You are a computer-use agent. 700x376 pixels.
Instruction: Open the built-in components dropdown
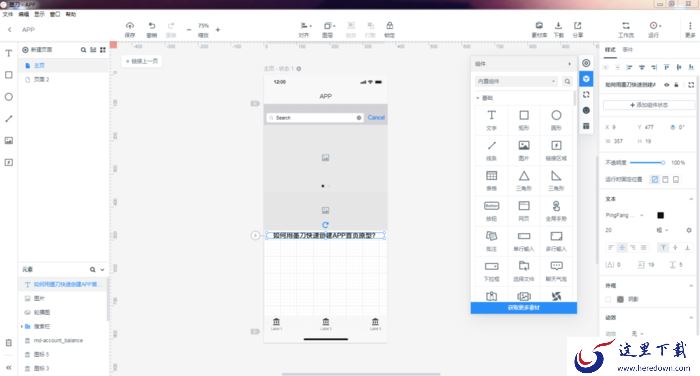point(516,81)
